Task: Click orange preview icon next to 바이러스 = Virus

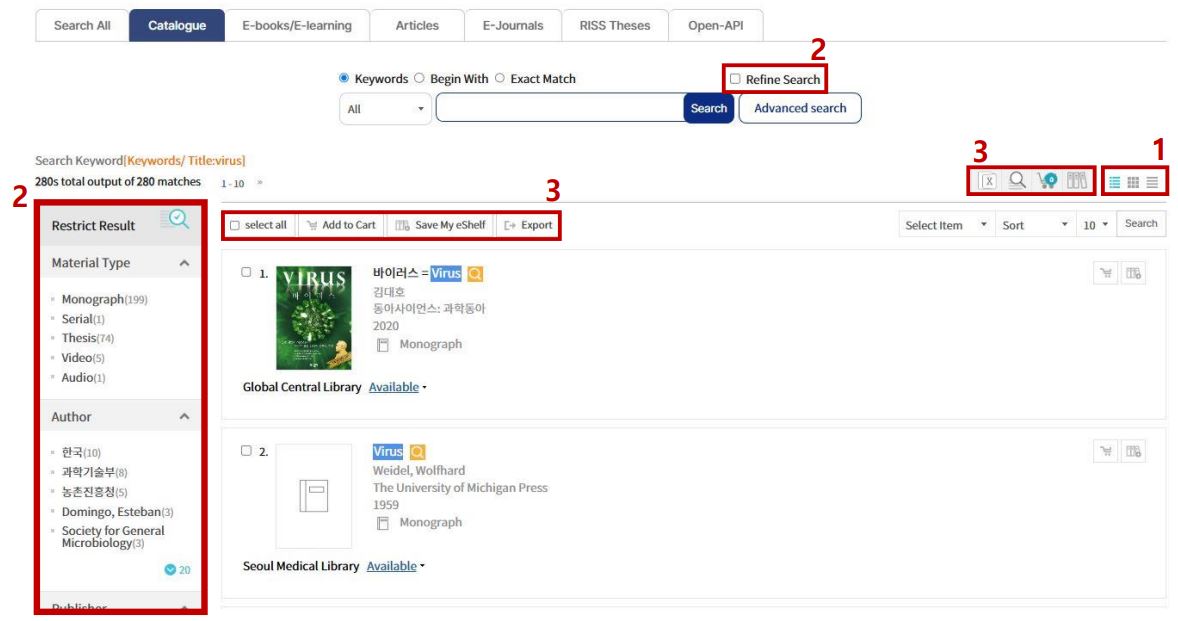Action: point(475,274)
